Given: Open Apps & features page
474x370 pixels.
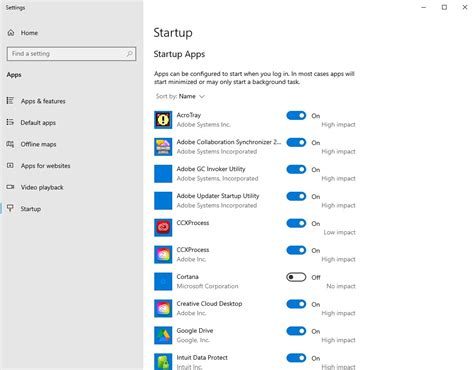Looking at the screenshot, I should (43, 101).
